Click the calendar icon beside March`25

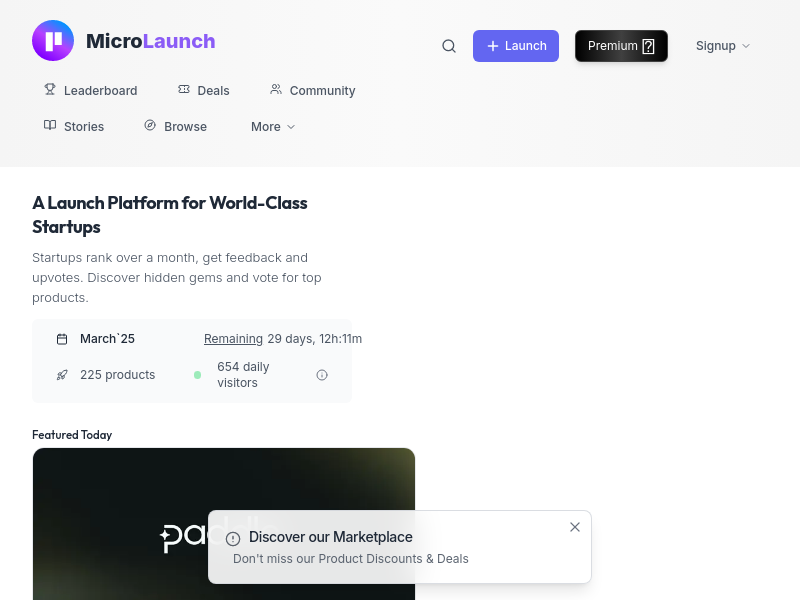(62, 339)
